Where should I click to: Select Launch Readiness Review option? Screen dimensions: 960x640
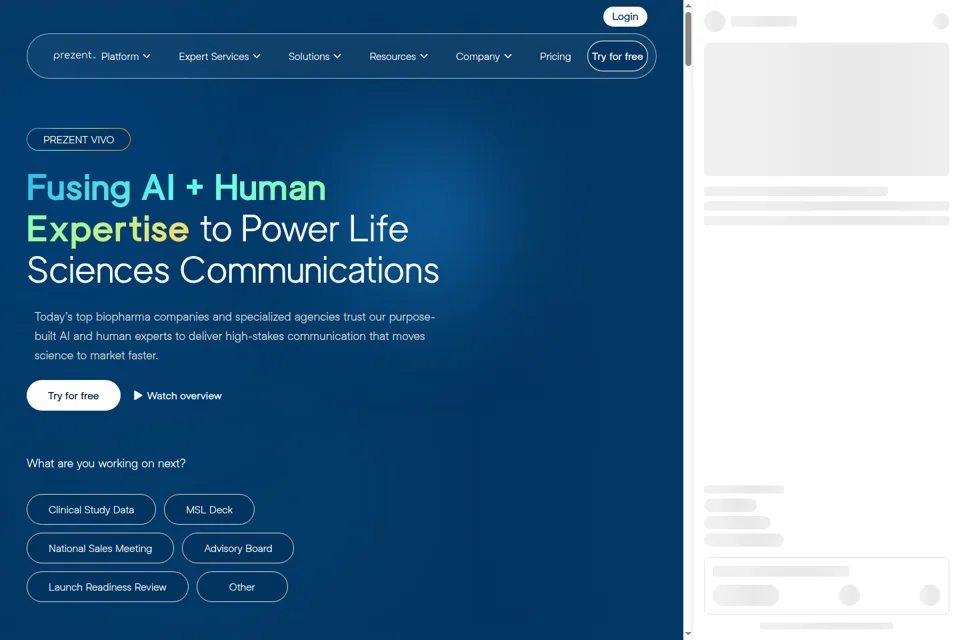pos(108,587)
